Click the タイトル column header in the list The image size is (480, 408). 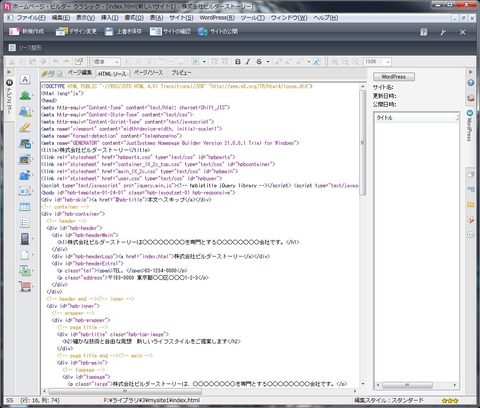pos(416,118)
